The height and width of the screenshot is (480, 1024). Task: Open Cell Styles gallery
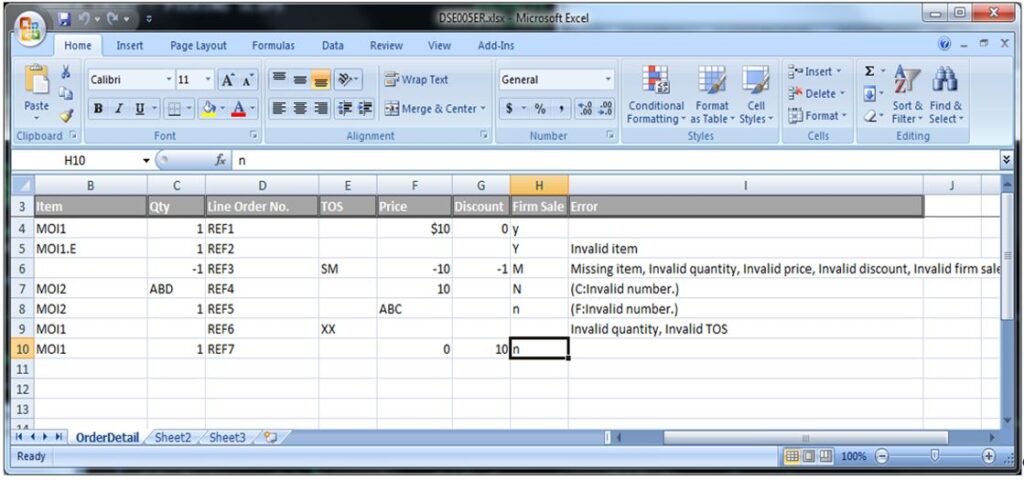(x=756, y=95)
